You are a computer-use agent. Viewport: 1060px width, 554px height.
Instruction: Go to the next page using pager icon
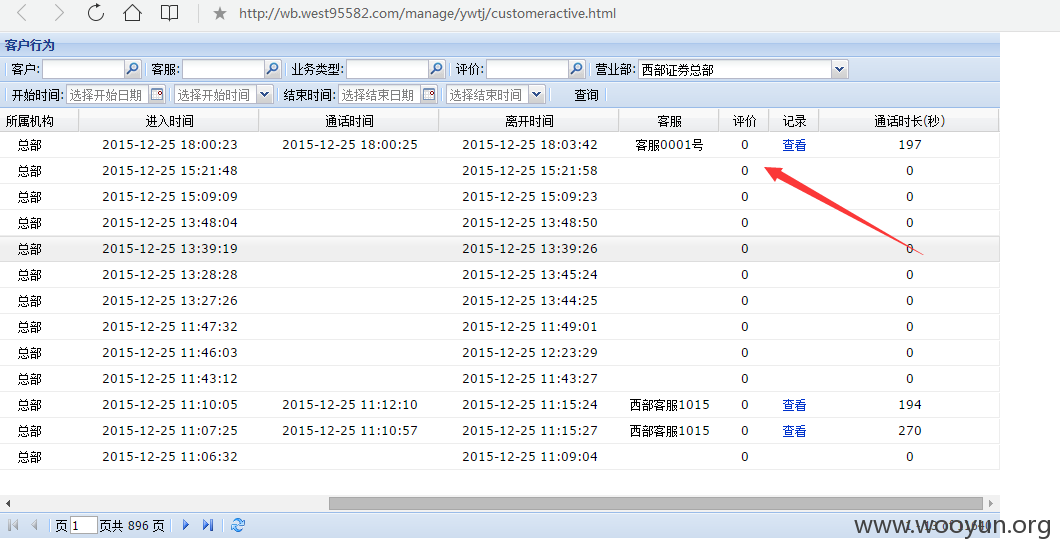[186, 525]
